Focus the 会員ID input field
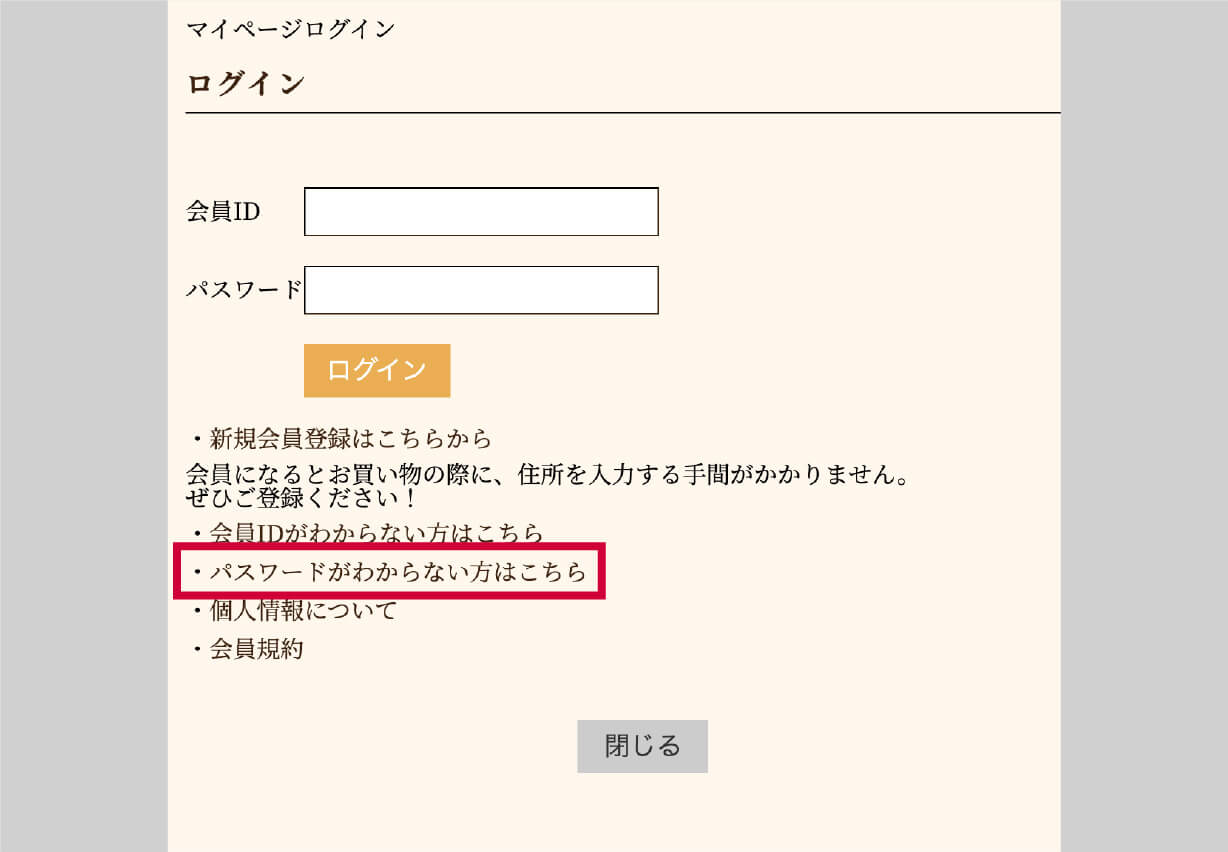Viewport: 1228px width, 852px height. tap(481, 212)
